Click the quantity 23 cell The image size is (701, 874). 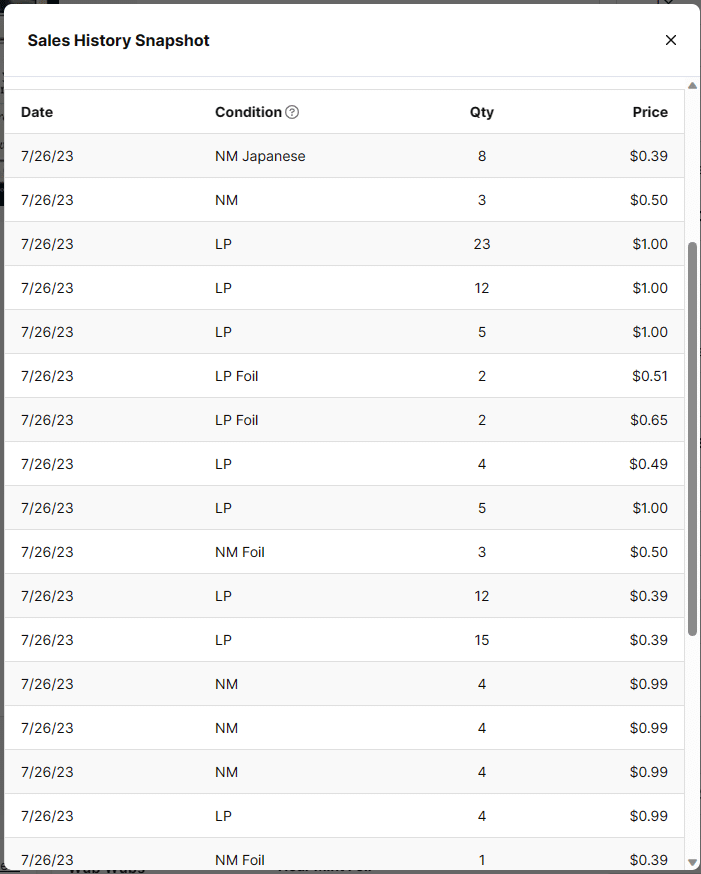coord(482,244)
